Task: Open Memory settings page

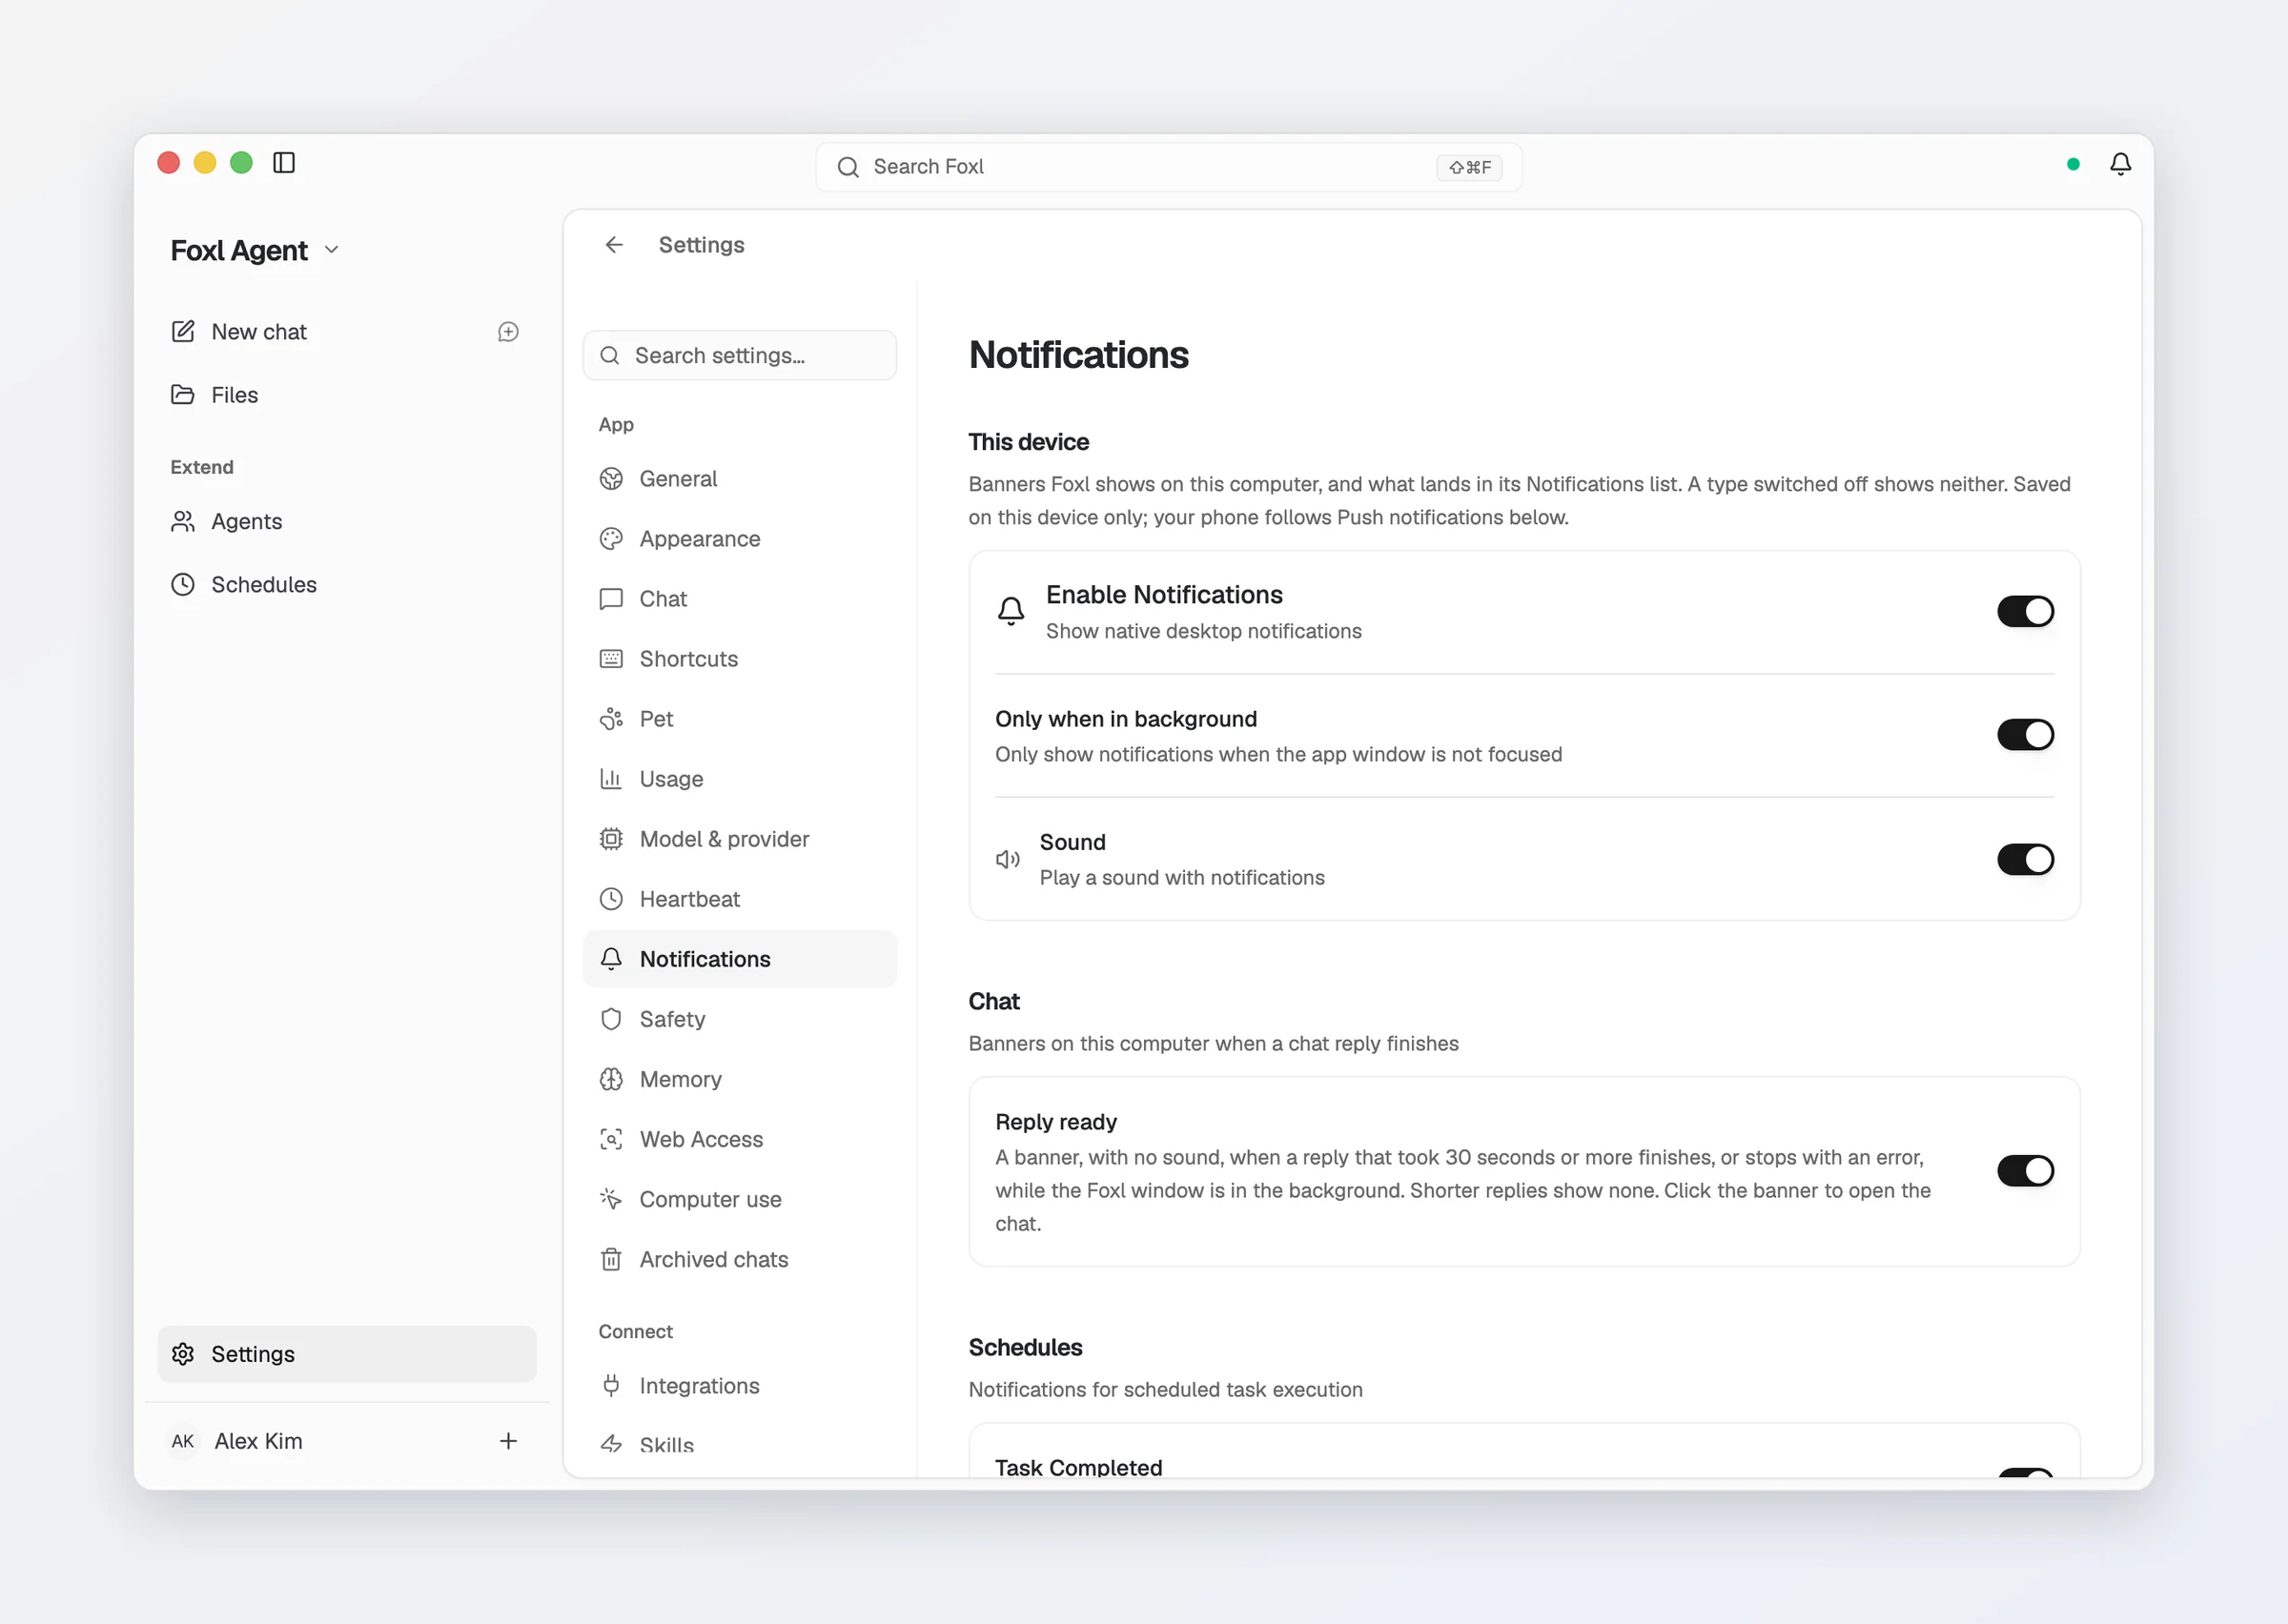Action: (740, 1079)
